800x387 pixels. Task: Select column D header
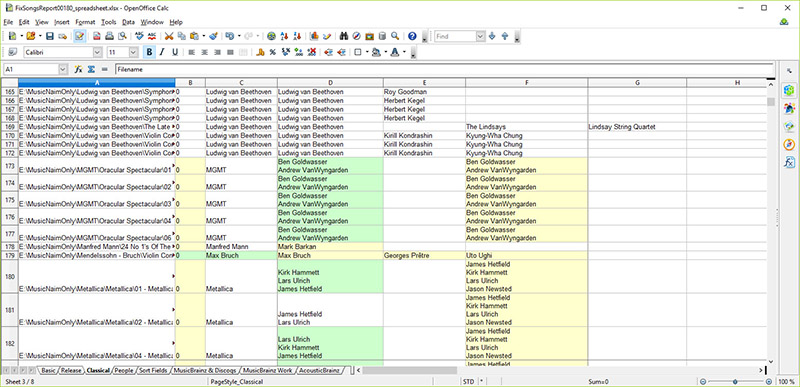pyautogui.click(x=330, y=83)
